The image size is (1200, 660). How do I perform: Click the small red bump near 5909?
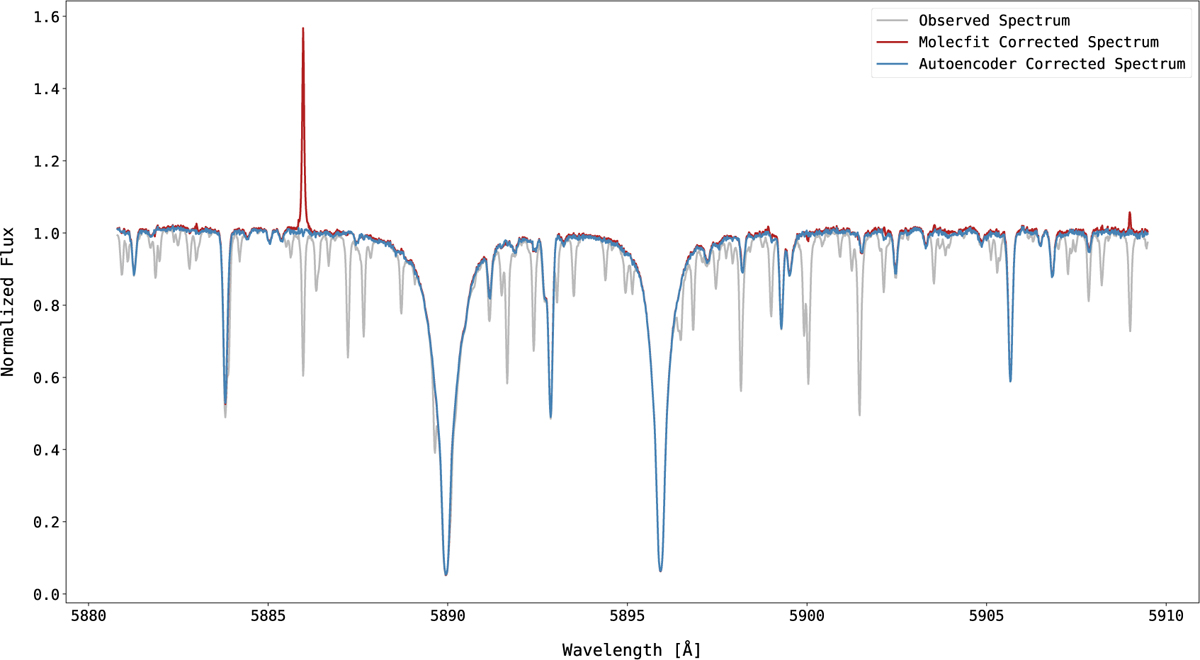tap(1129, 213)
